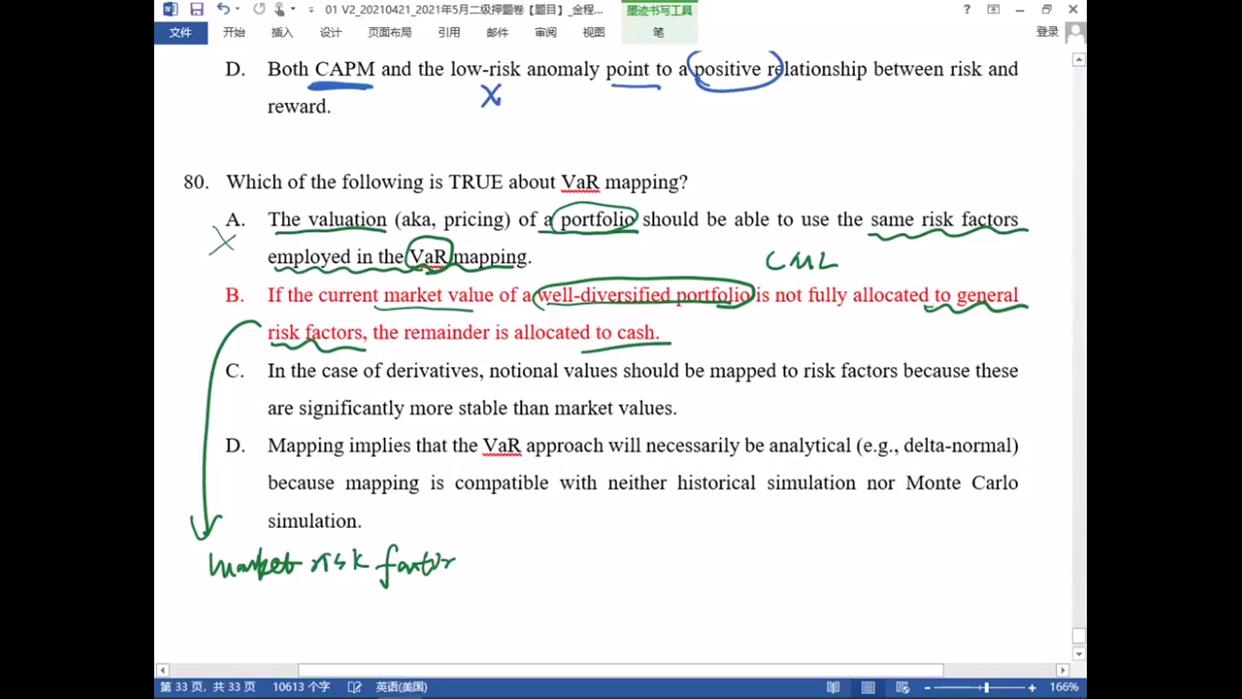Click the proofing errors book icon
The width and height of the screenshot is (1242, 699).
pyautogui.click(x=354, y=687)
